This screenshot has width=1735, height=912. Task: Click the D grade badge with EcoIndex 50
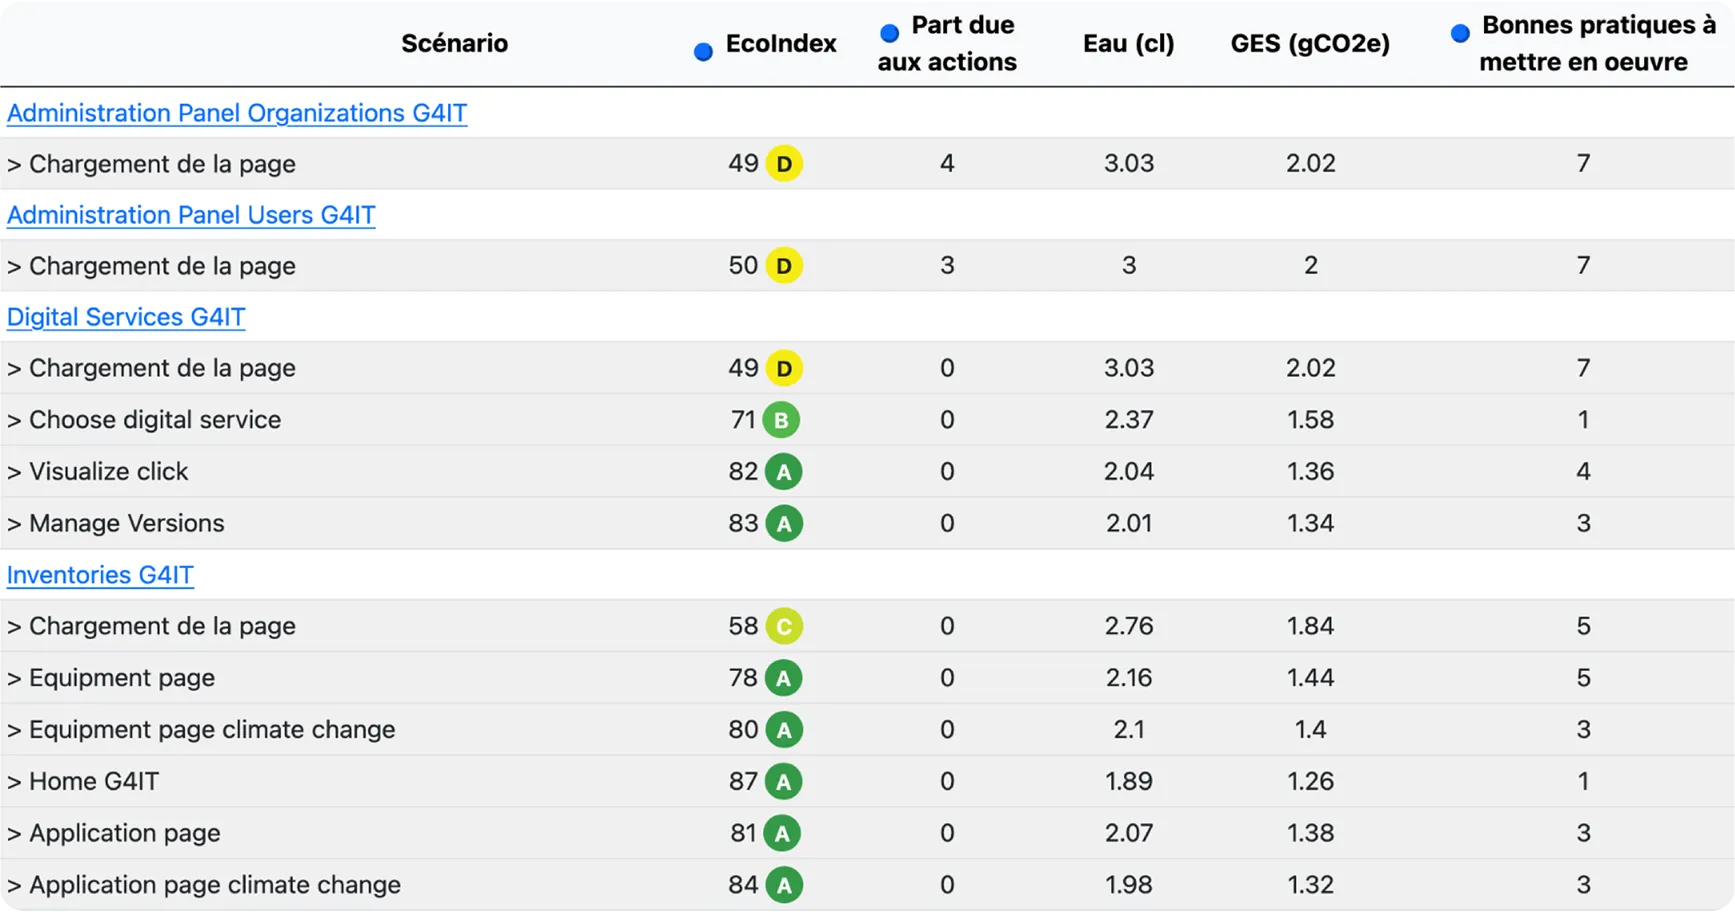point(784,265)
